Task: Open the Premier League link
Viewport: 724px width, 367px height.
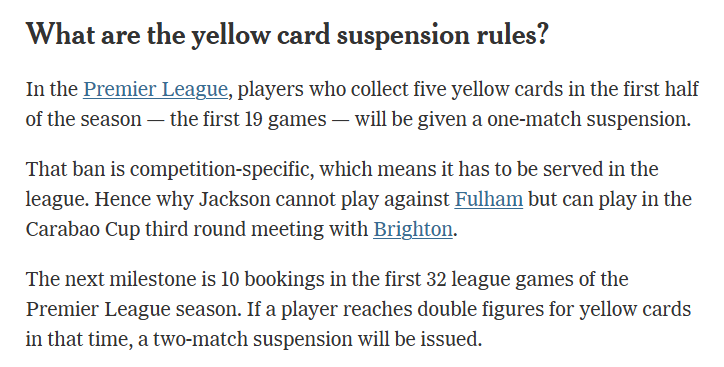Action: click(x=155, y=90)
